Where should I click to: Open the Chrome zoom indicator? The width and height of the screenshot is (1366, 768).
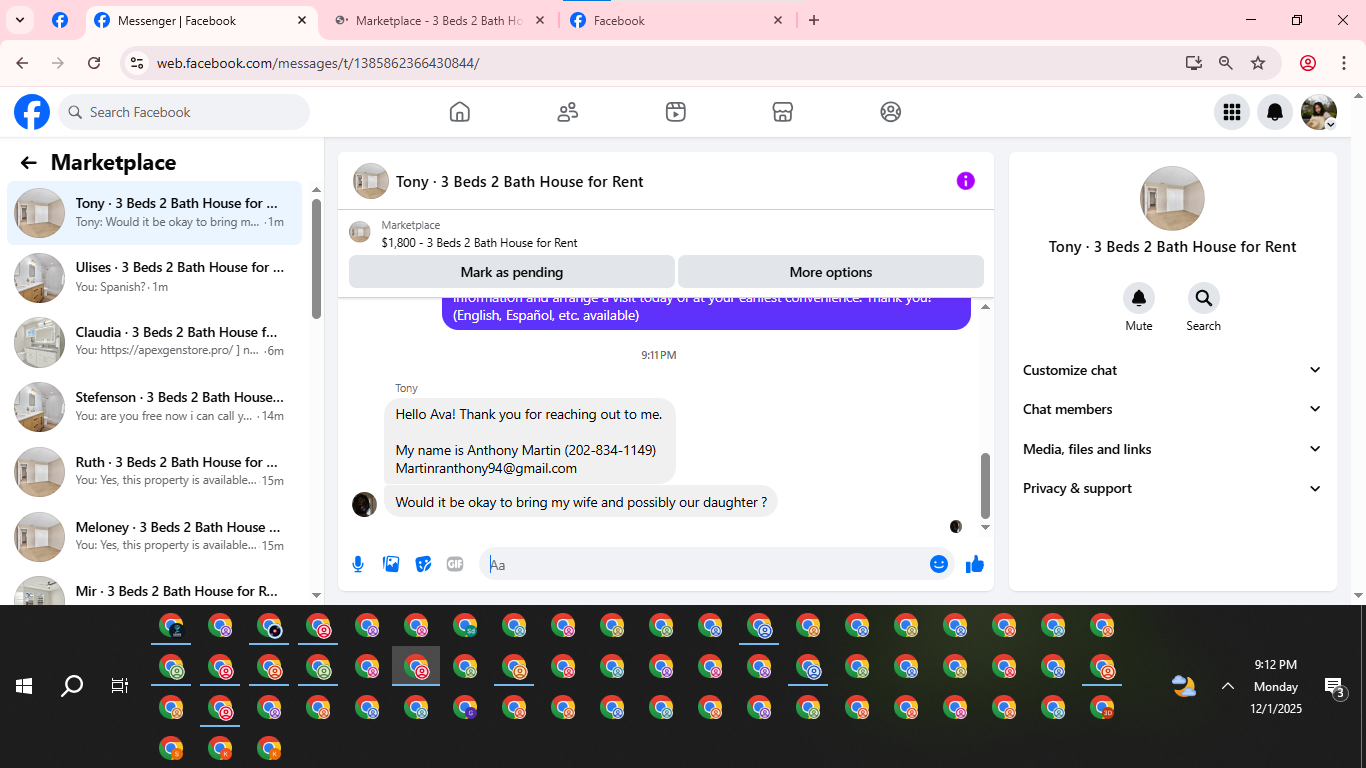(x=1226, y=63)
